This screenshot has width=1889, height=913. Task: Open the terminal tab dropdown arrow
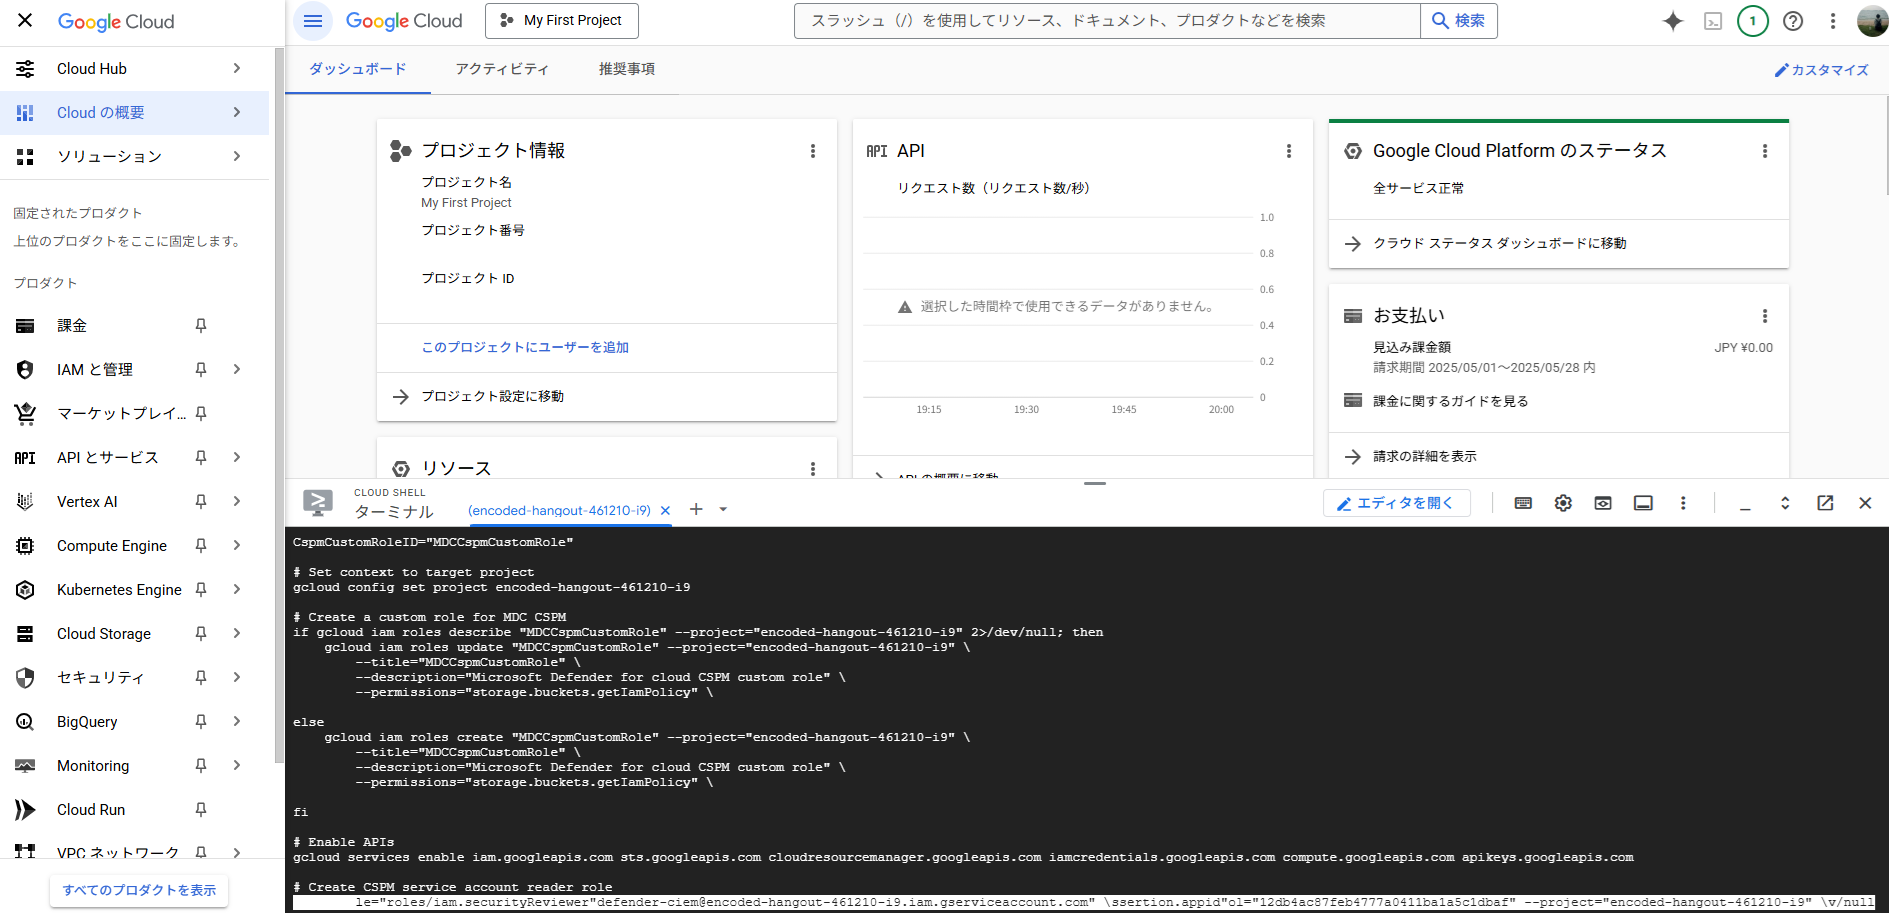tap(723, 510)
